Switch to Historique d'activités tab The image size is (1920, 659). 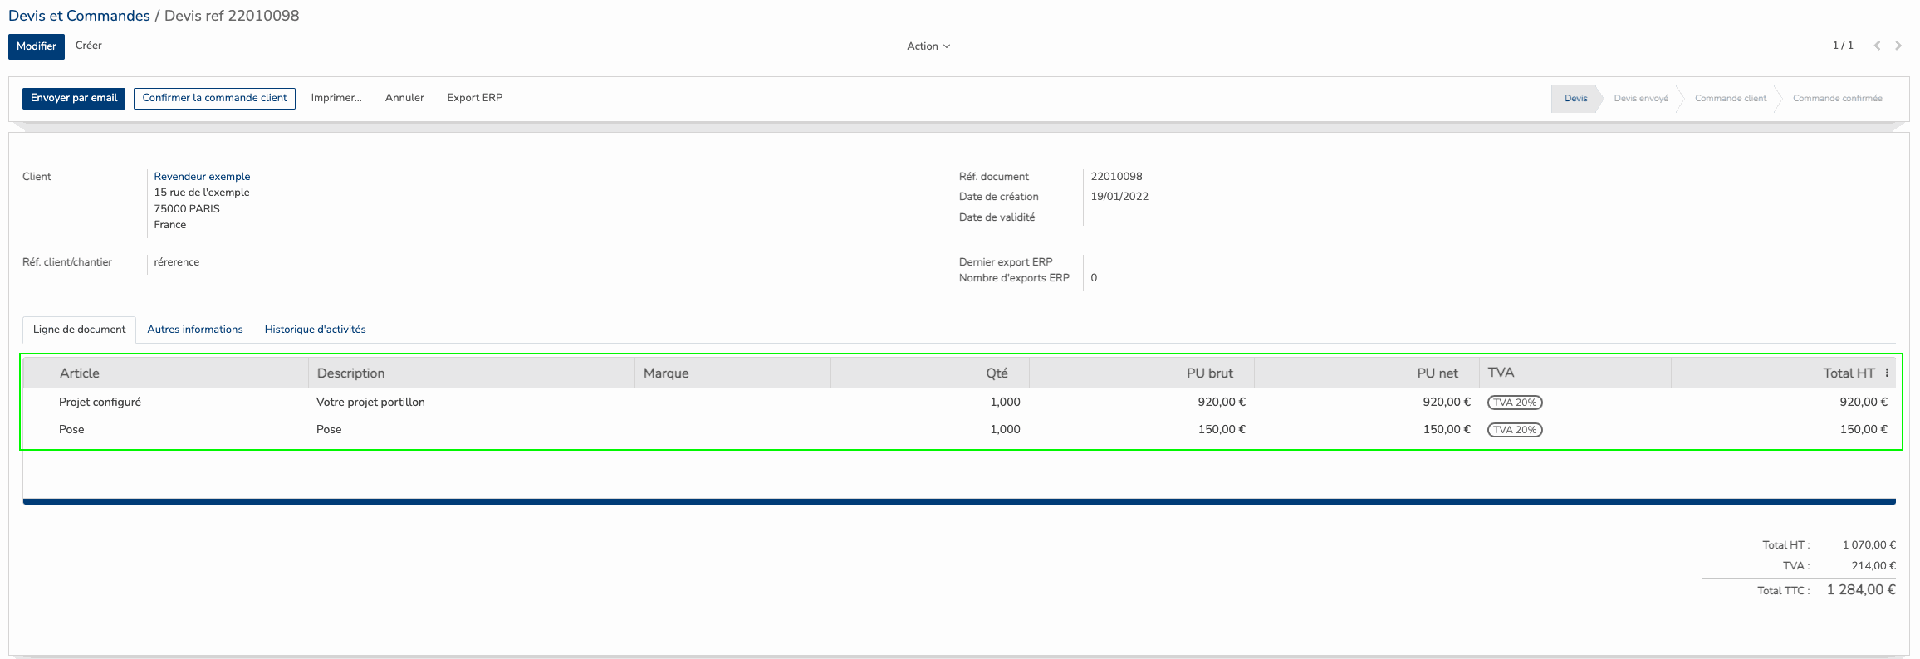click(x=315, y=329)
